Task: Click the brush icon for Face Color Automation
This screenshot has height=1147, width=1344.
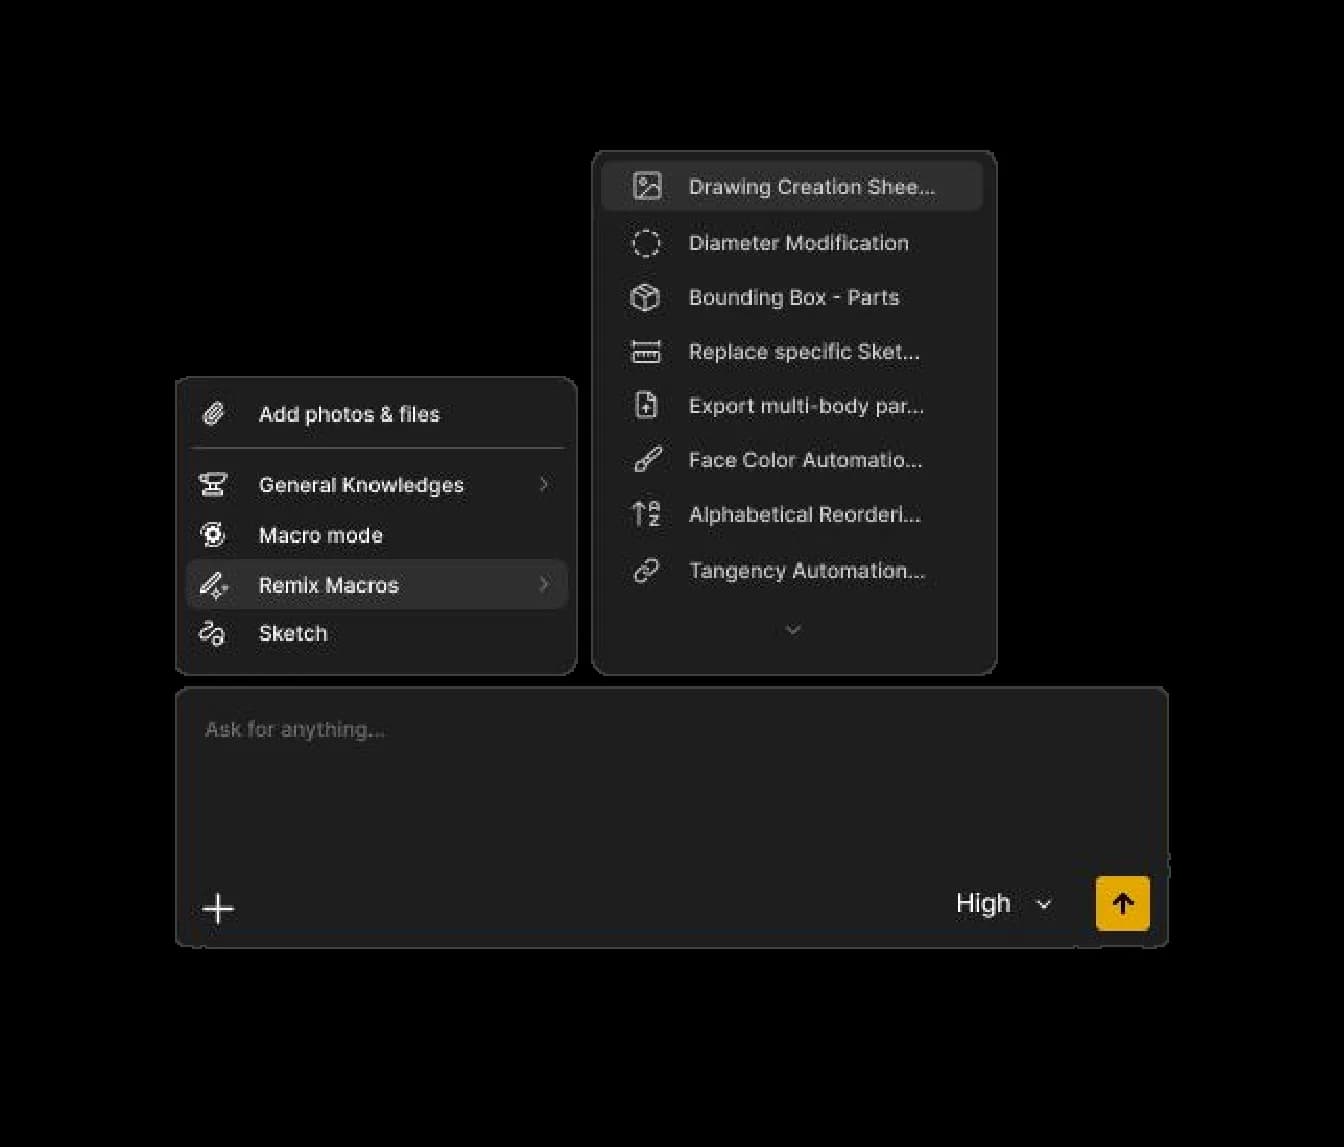Action: click(x=647, y=460)
